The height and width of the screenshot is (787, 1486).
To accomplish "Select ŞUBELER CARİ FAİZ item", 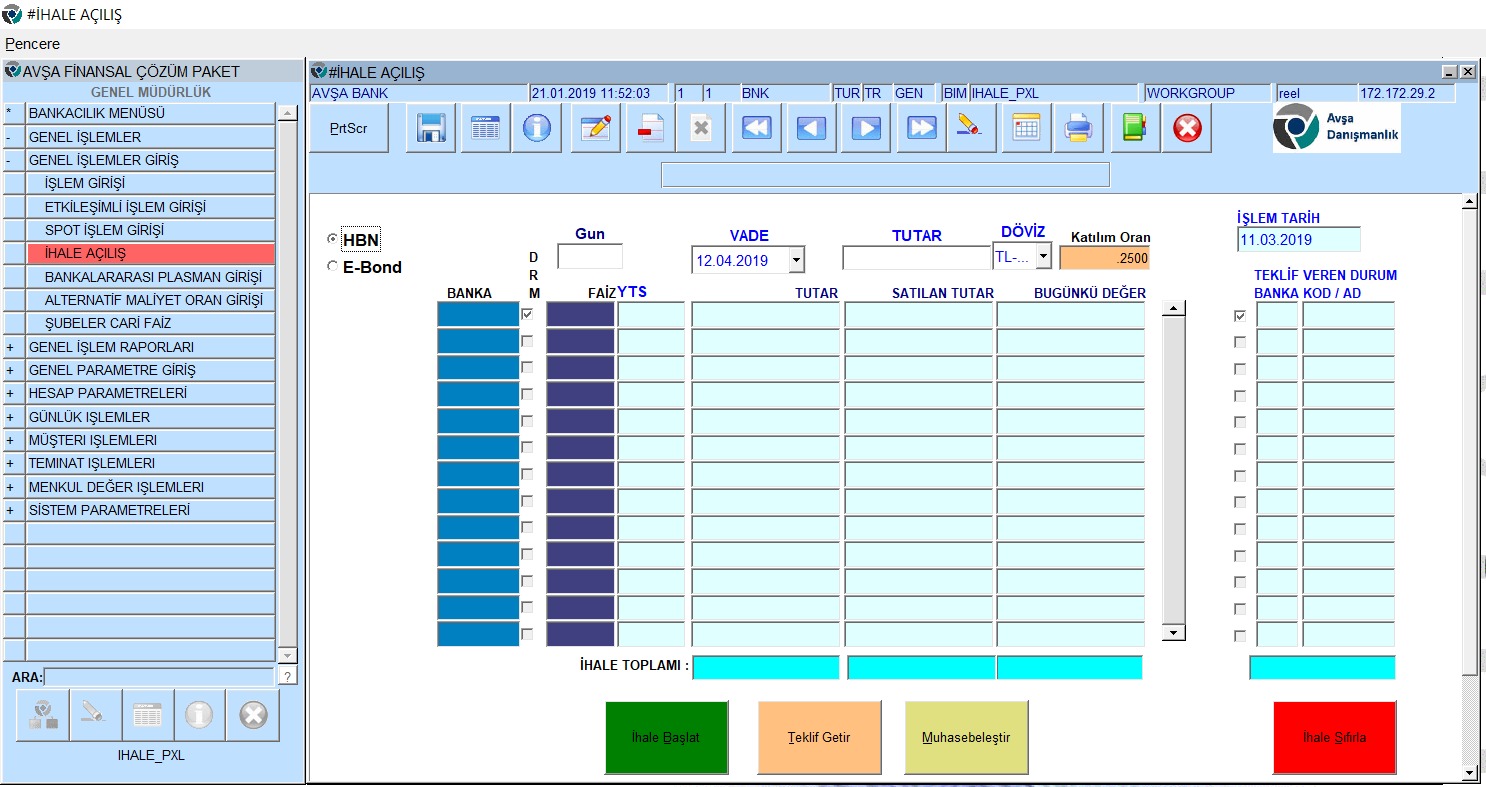I will point(150,323).
